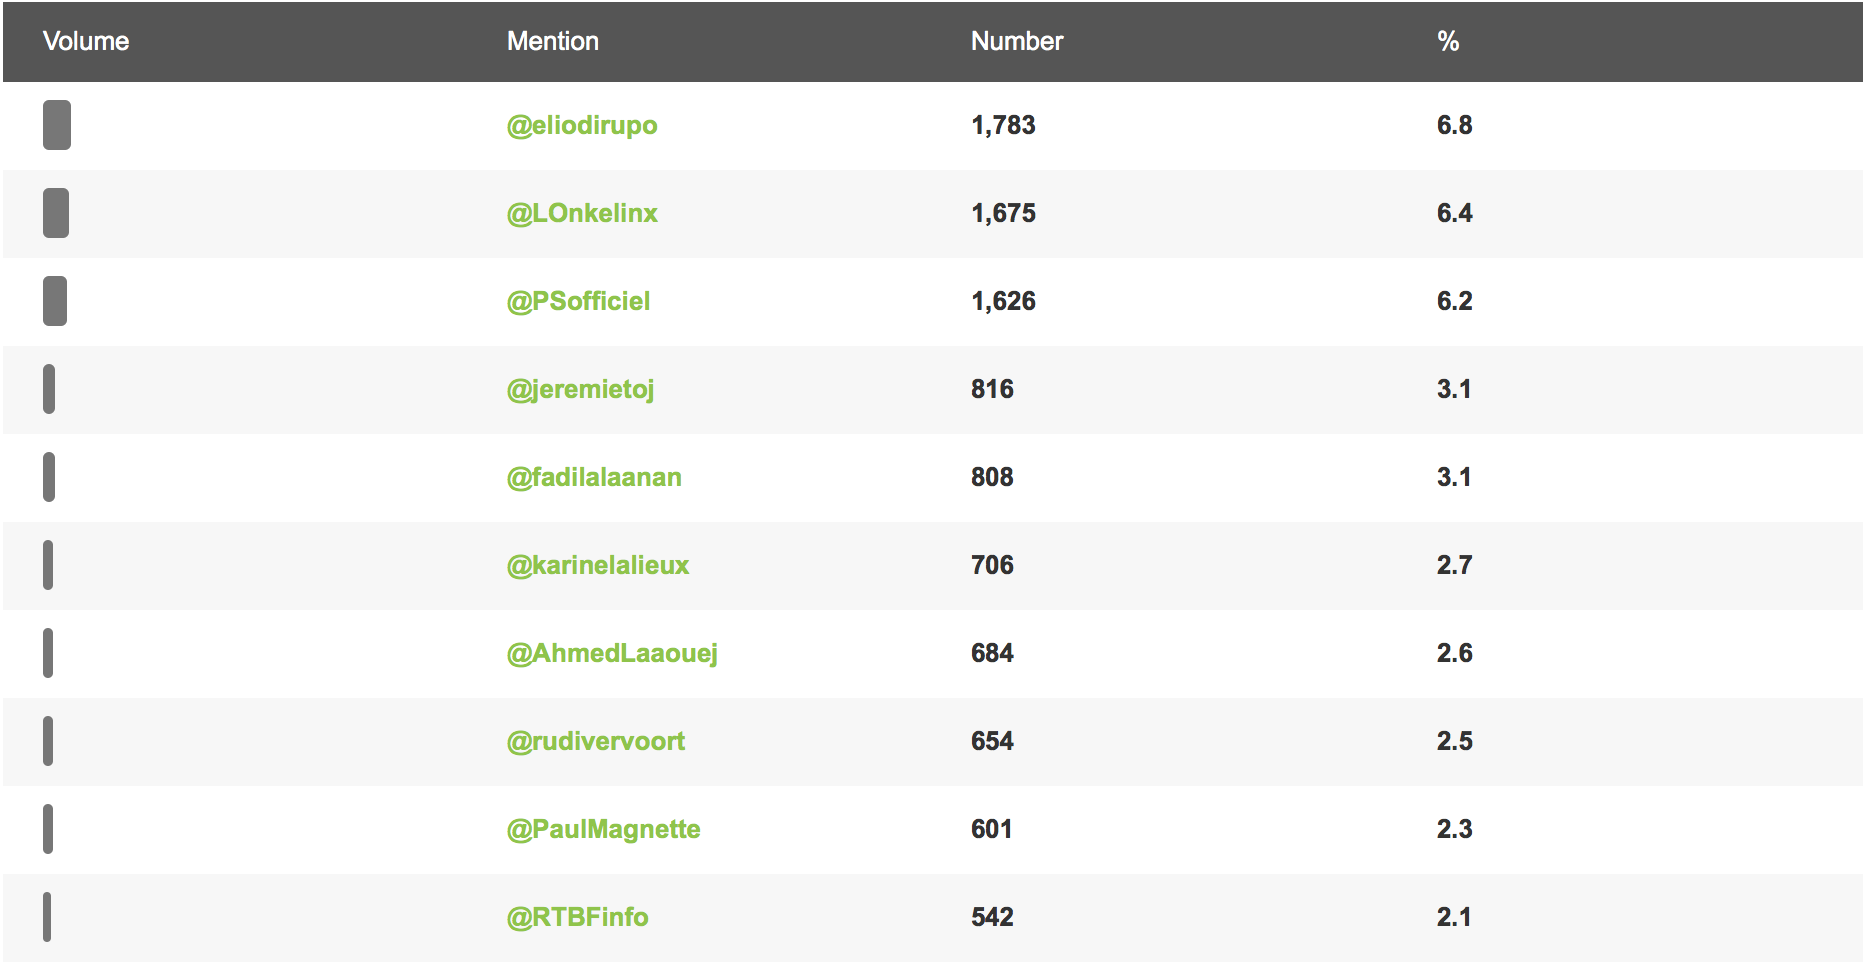Sort by the Mention column header
1864x962 pixels.
553,41
